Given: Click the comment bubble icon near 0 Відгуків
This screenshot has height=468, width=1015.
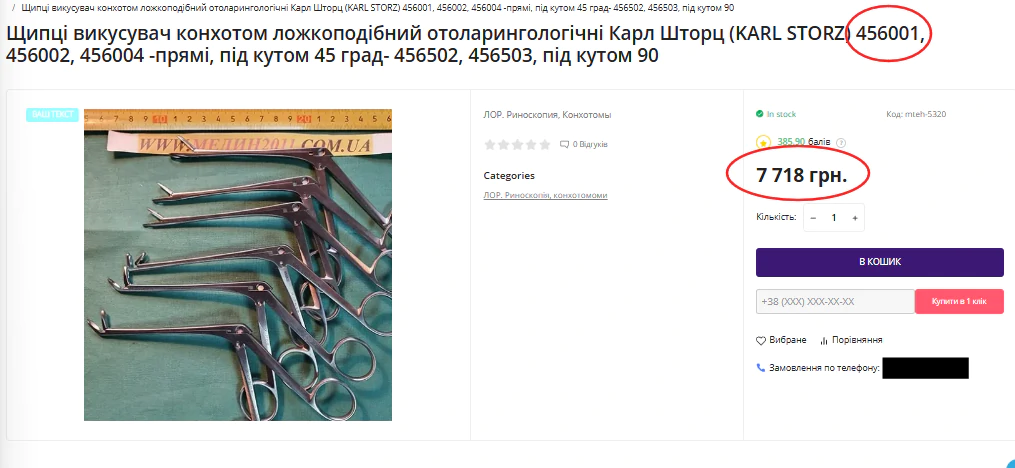Looking at the screenshot, I should click(564, 144).
